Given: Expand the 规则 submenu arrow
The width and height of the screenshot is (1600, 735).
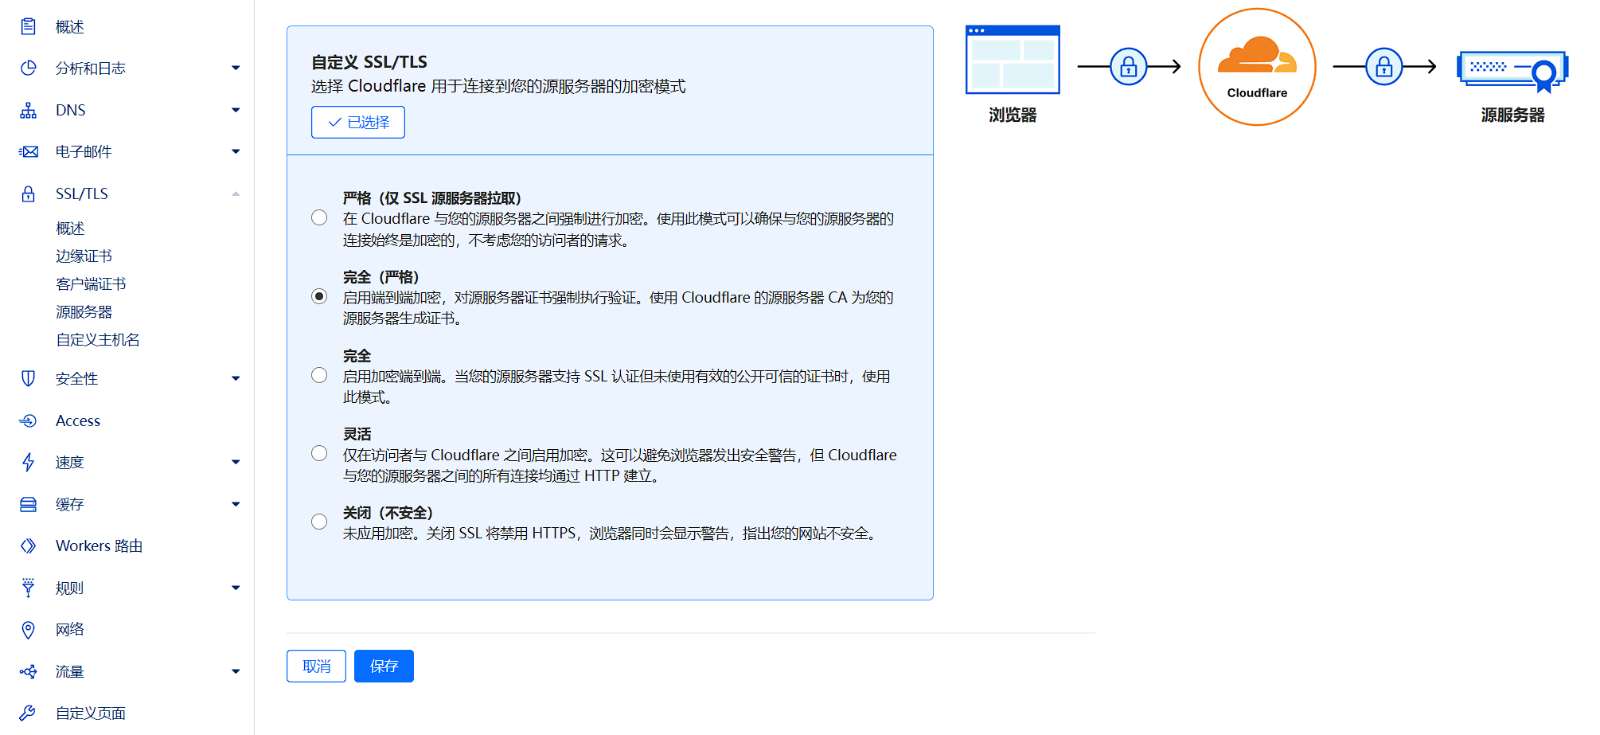Looking at the screenshot, I should pos(236,588).
